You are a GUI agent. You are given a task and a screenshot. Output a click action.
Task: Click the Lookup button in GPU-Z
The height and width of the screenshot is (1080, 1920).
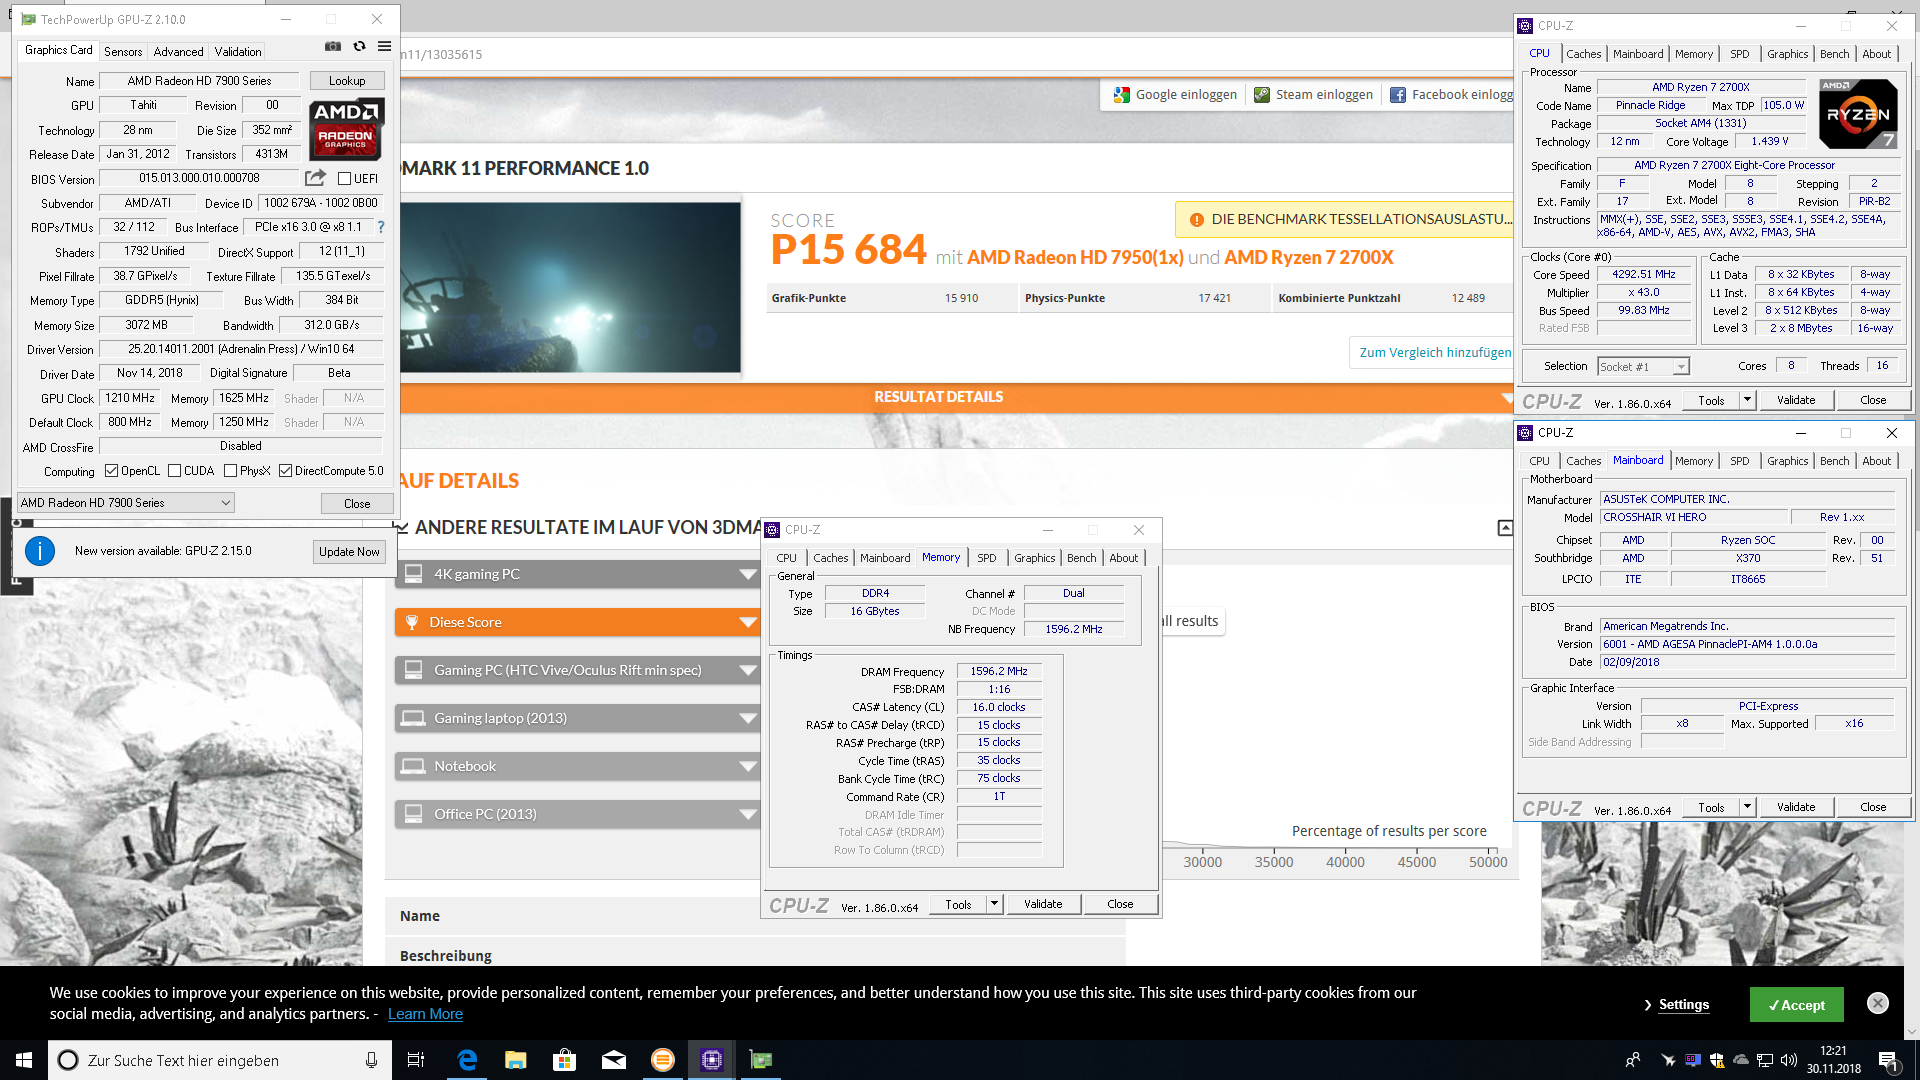click(347, 81)
